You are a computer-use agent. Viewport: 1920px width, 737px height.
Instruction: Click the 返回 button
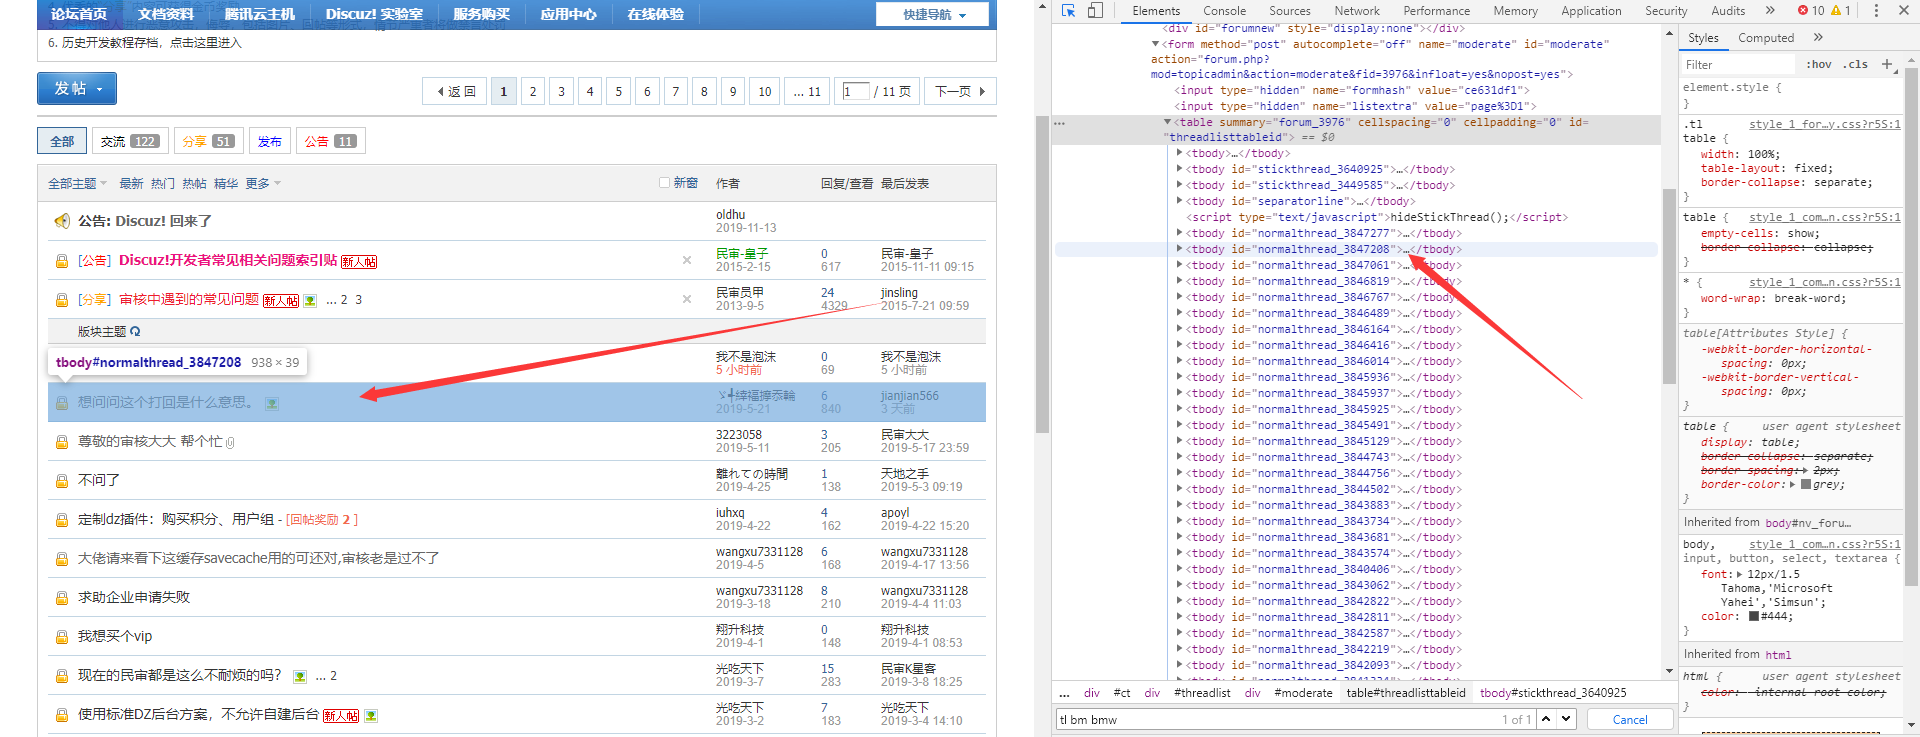456,91
